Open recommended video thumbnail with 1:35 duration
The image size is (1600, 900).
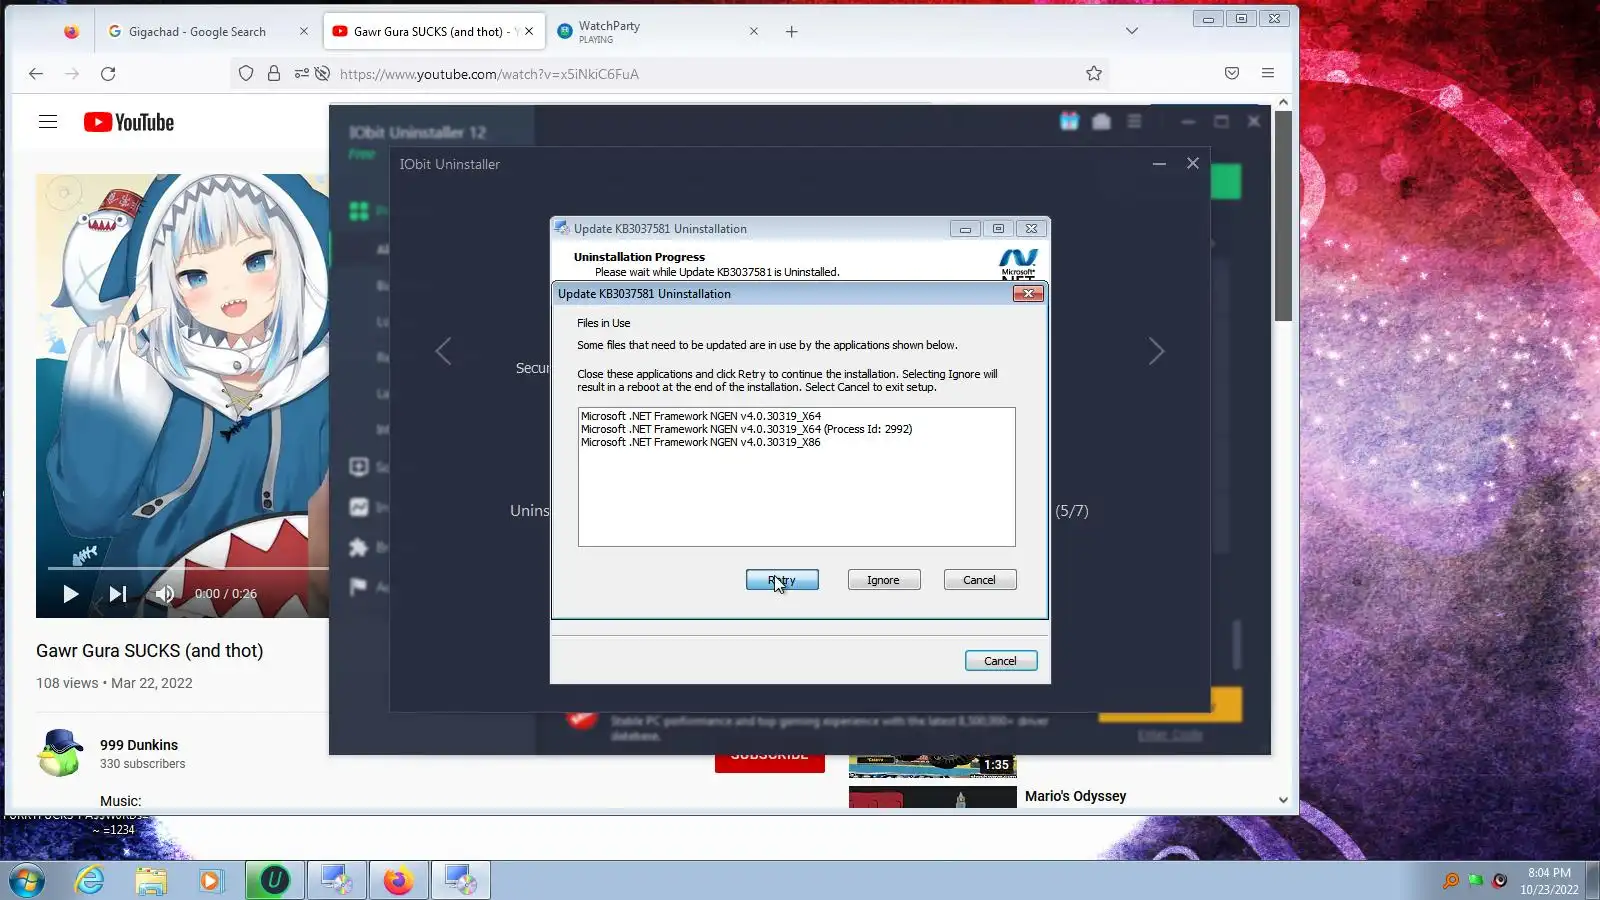coord(932,766)
